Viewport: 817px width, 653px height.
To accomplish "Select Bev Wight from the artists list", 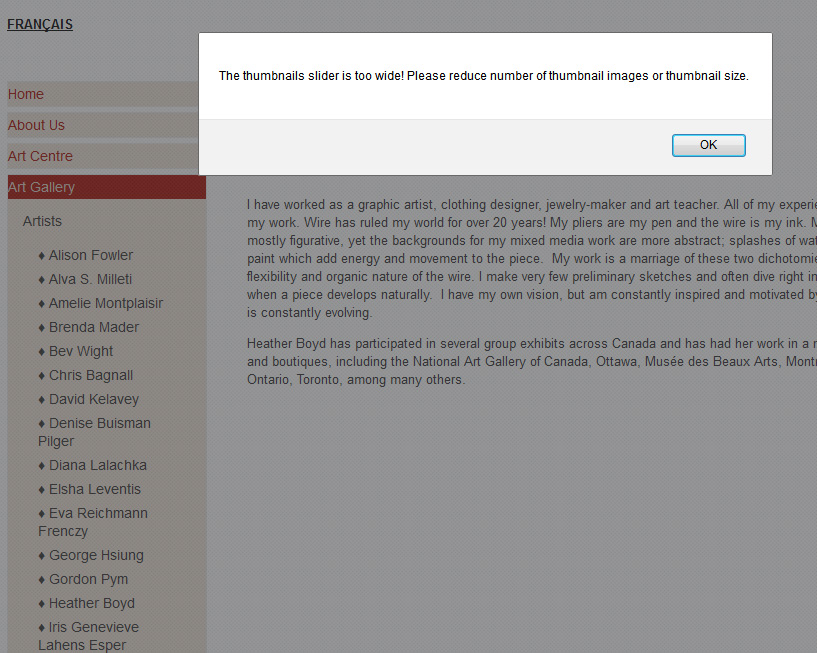I will (76, 351).
